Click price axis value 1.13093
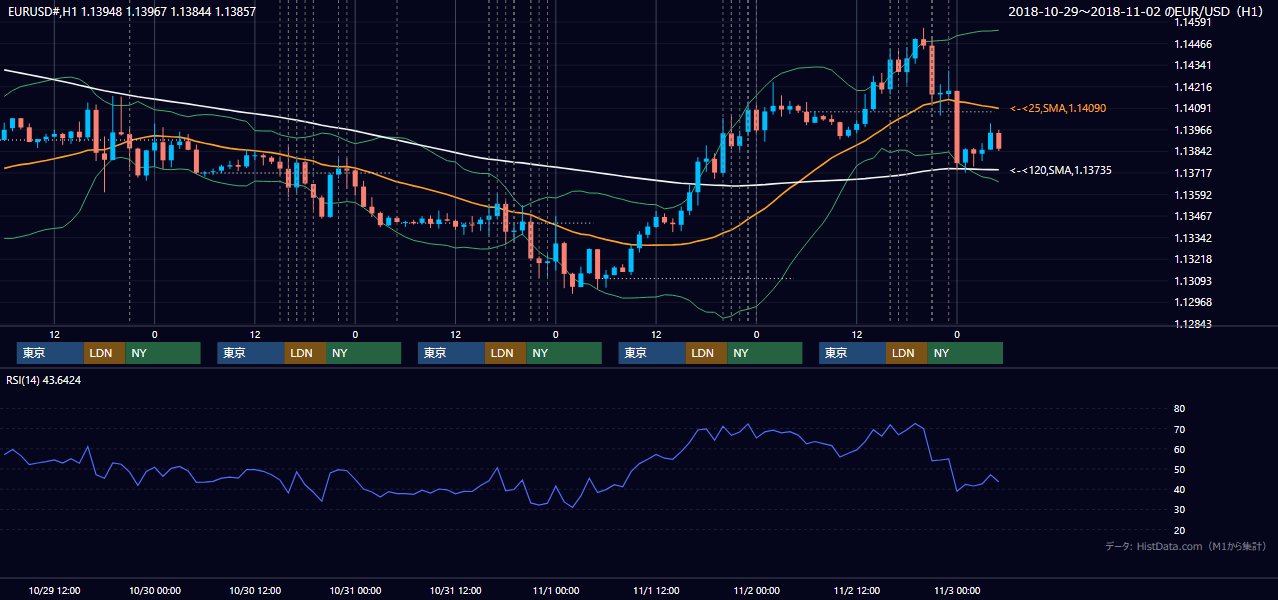The width and height of the screenshot is (1278, 600). click(1193, 281)
